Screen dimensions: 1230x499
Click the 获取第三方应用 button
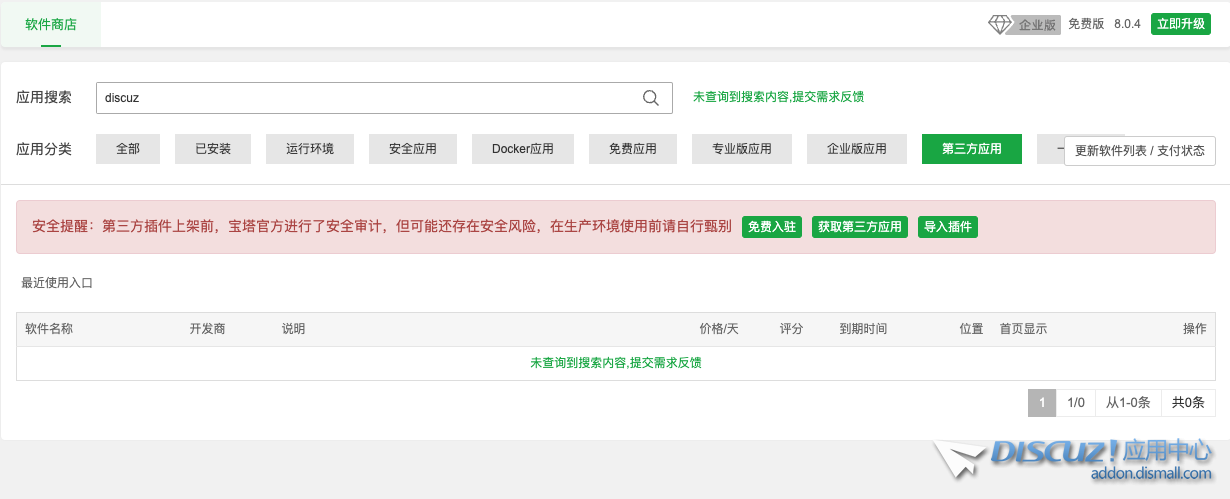[860, 227]
